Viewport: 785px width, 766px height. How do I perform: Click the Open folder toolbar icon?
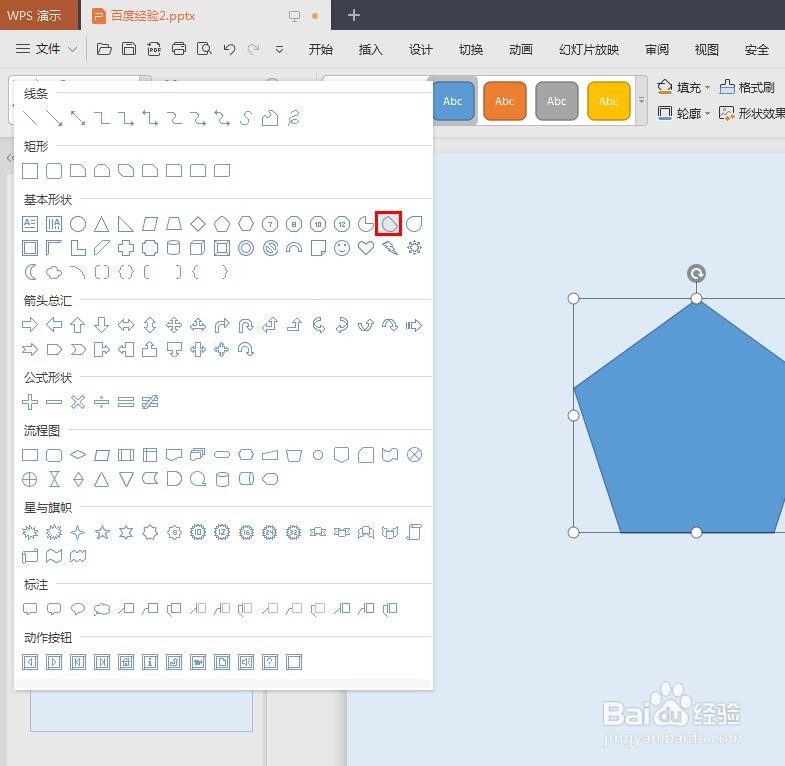104,49
